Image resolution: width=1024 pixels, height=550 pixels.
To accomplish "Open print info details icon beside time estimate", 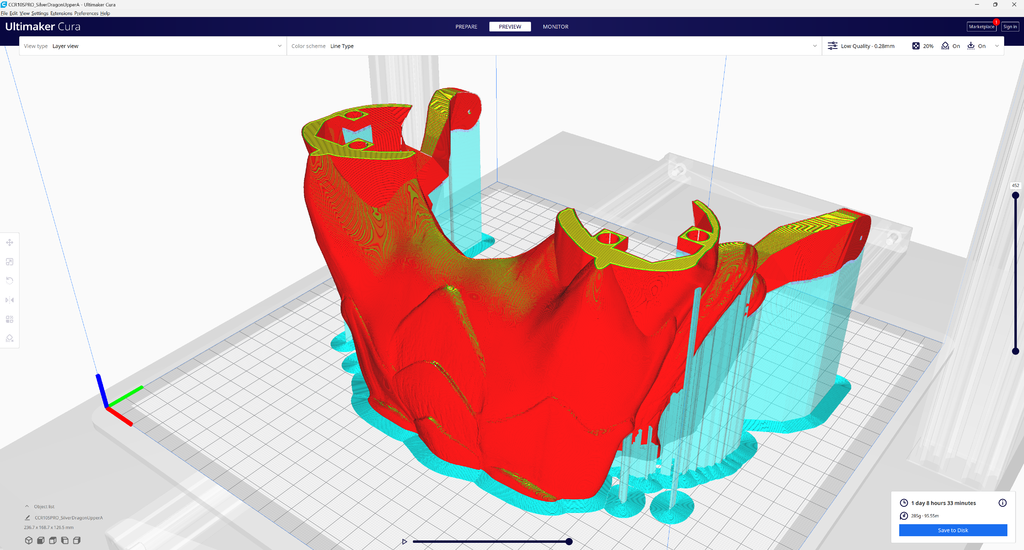I will (1002, 503).
